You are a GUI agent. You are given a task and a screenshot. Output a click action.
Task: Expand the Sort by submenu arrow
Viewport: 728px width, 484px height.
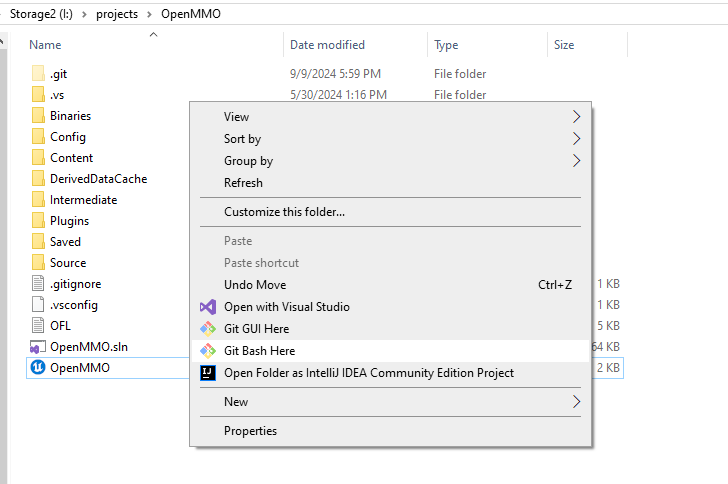[576, 138]
